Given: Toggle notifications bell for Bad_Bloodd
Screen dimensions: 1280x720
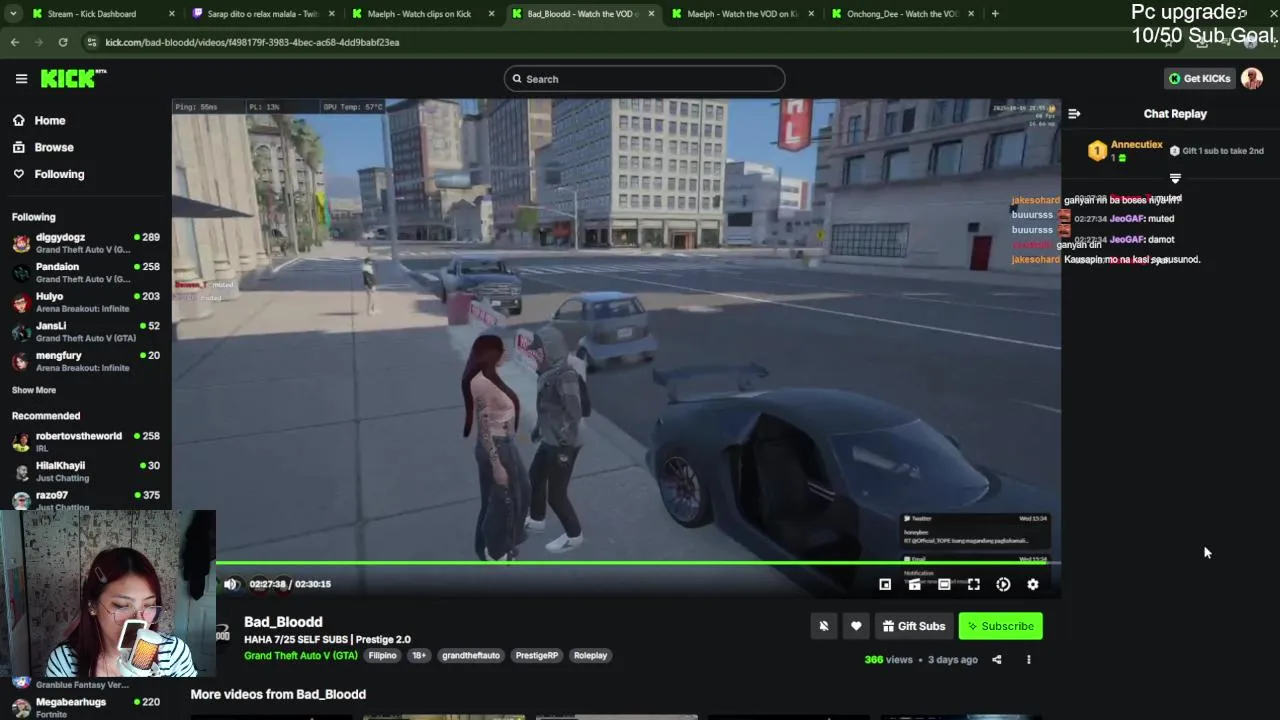Looking at the screenshot, I should point(824,626).
